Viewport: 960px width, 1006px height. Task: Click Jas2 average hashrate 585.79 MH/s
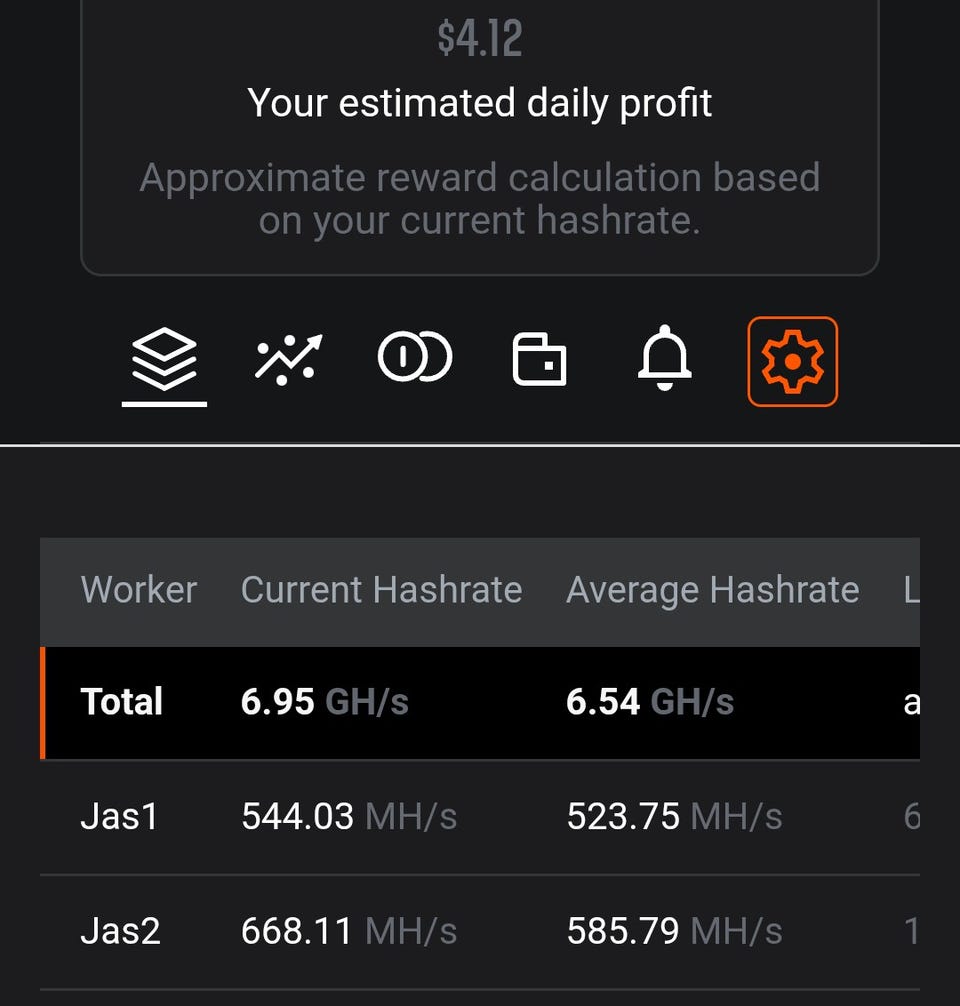pos(674,932)
